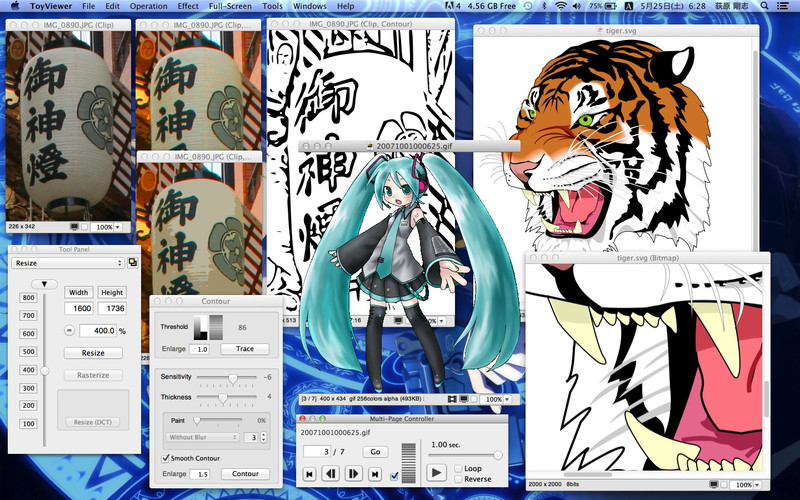
Task: Jump to last page button
Action: [x=375, y=474]
